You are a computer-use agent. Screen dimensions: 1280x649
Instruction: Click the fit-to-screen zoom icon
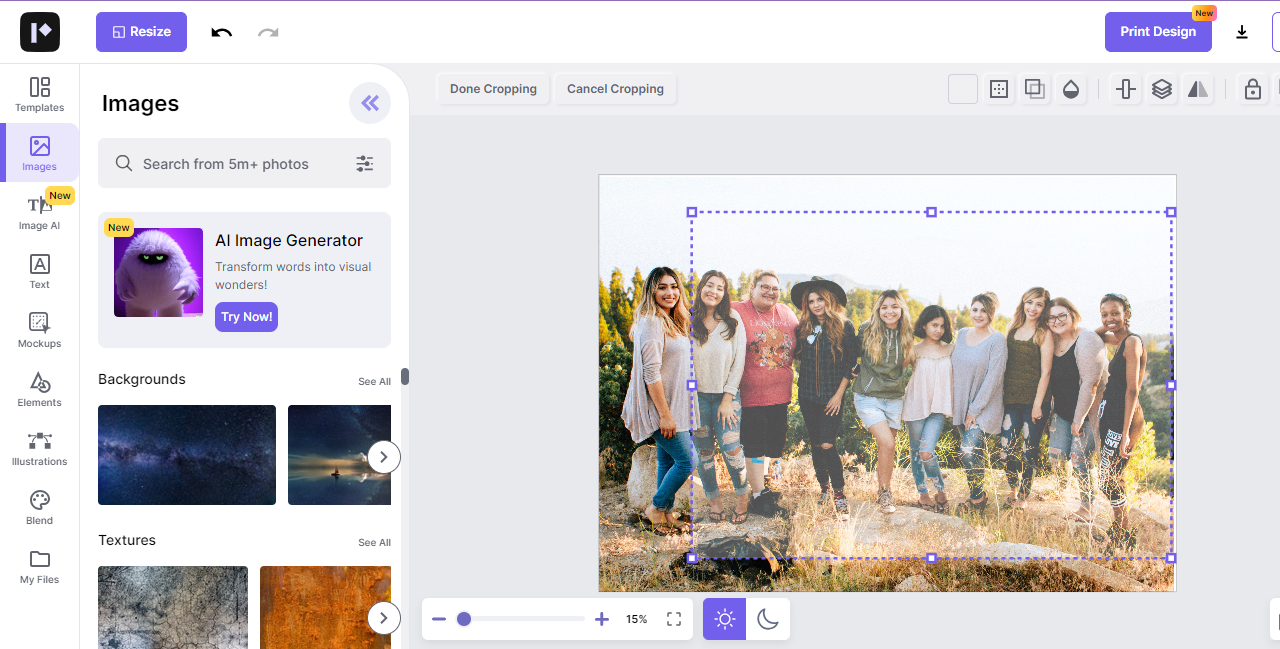(674, 619)
